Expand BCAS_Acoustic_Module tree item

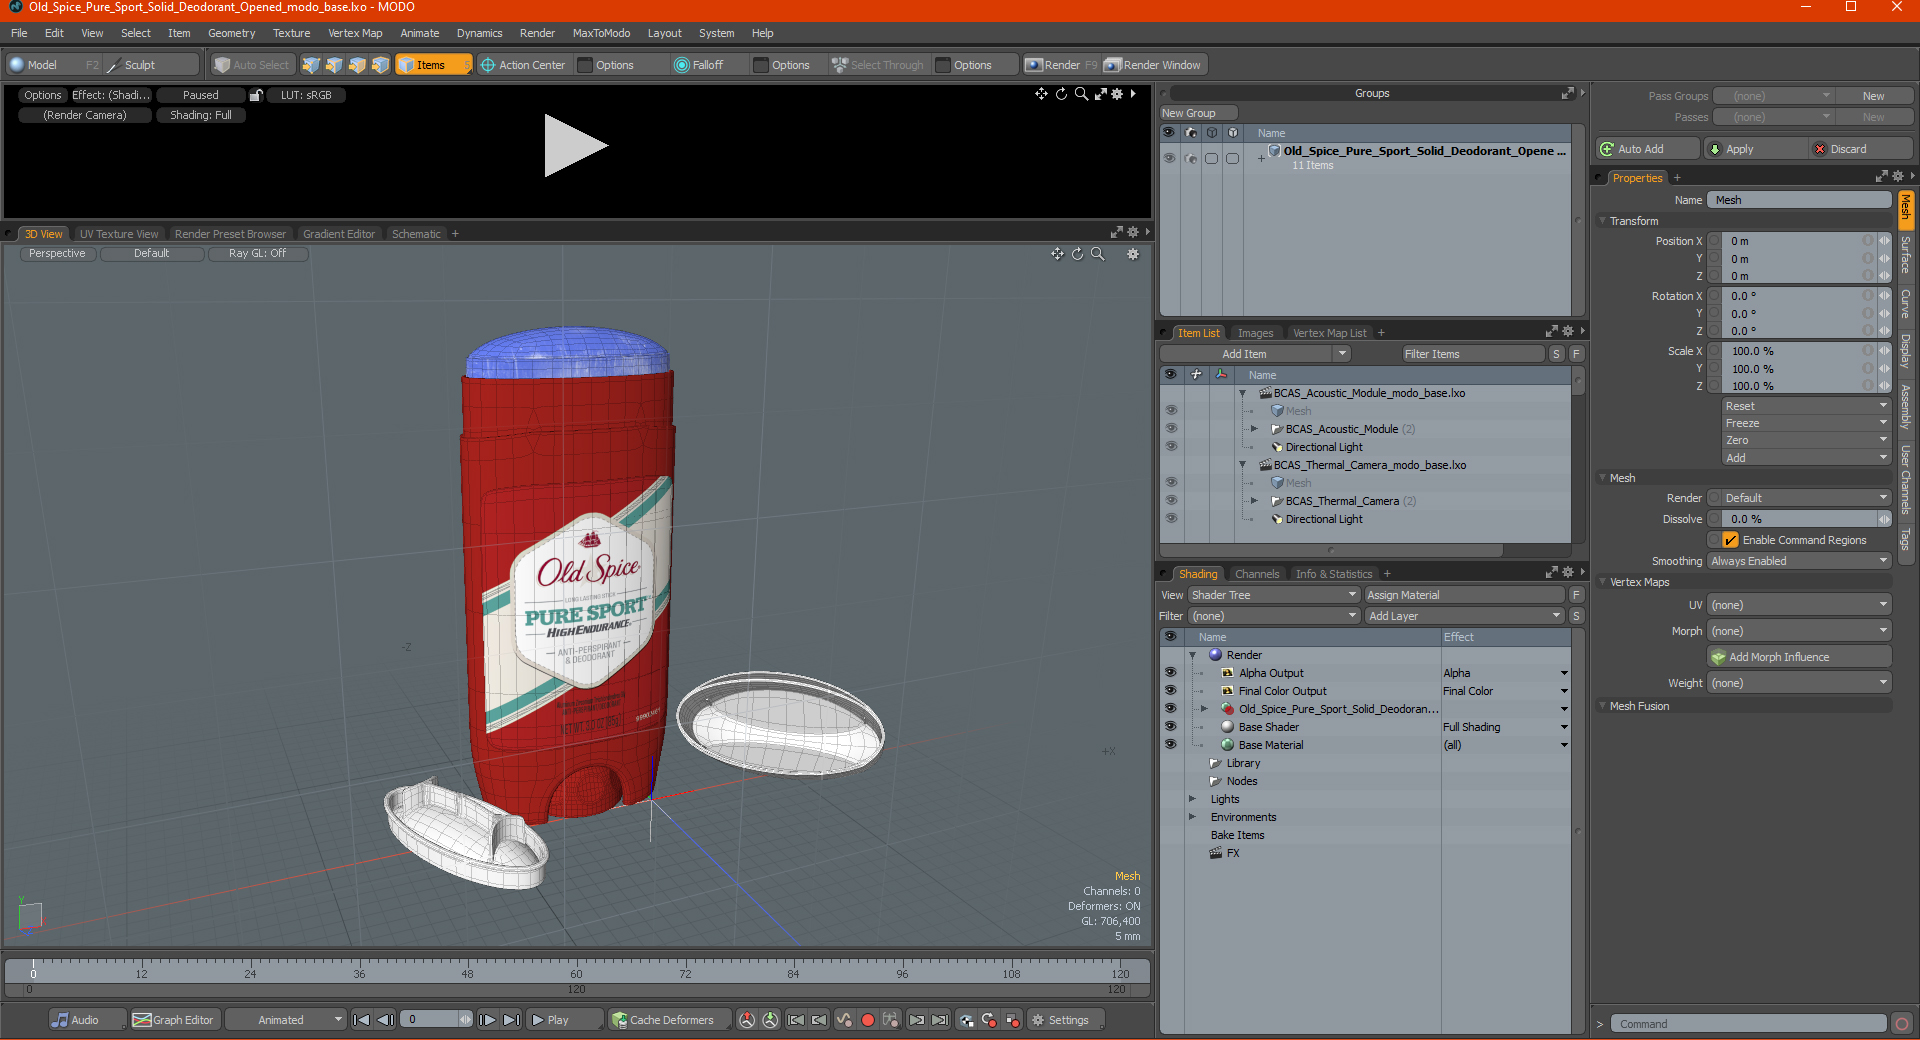(1254, 429)
